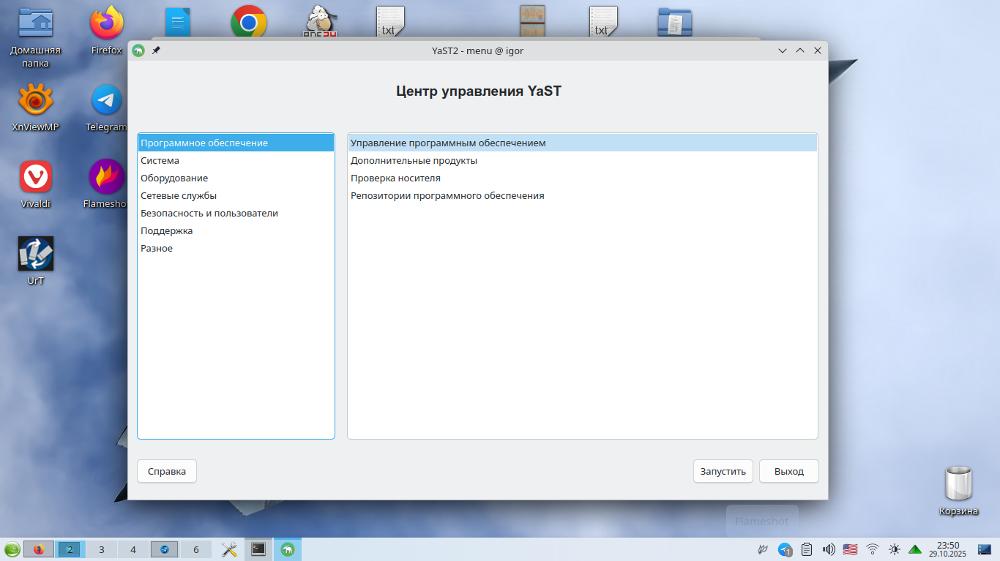
Task: Open the Chrome desktop icon
Action: pos(249,22)
